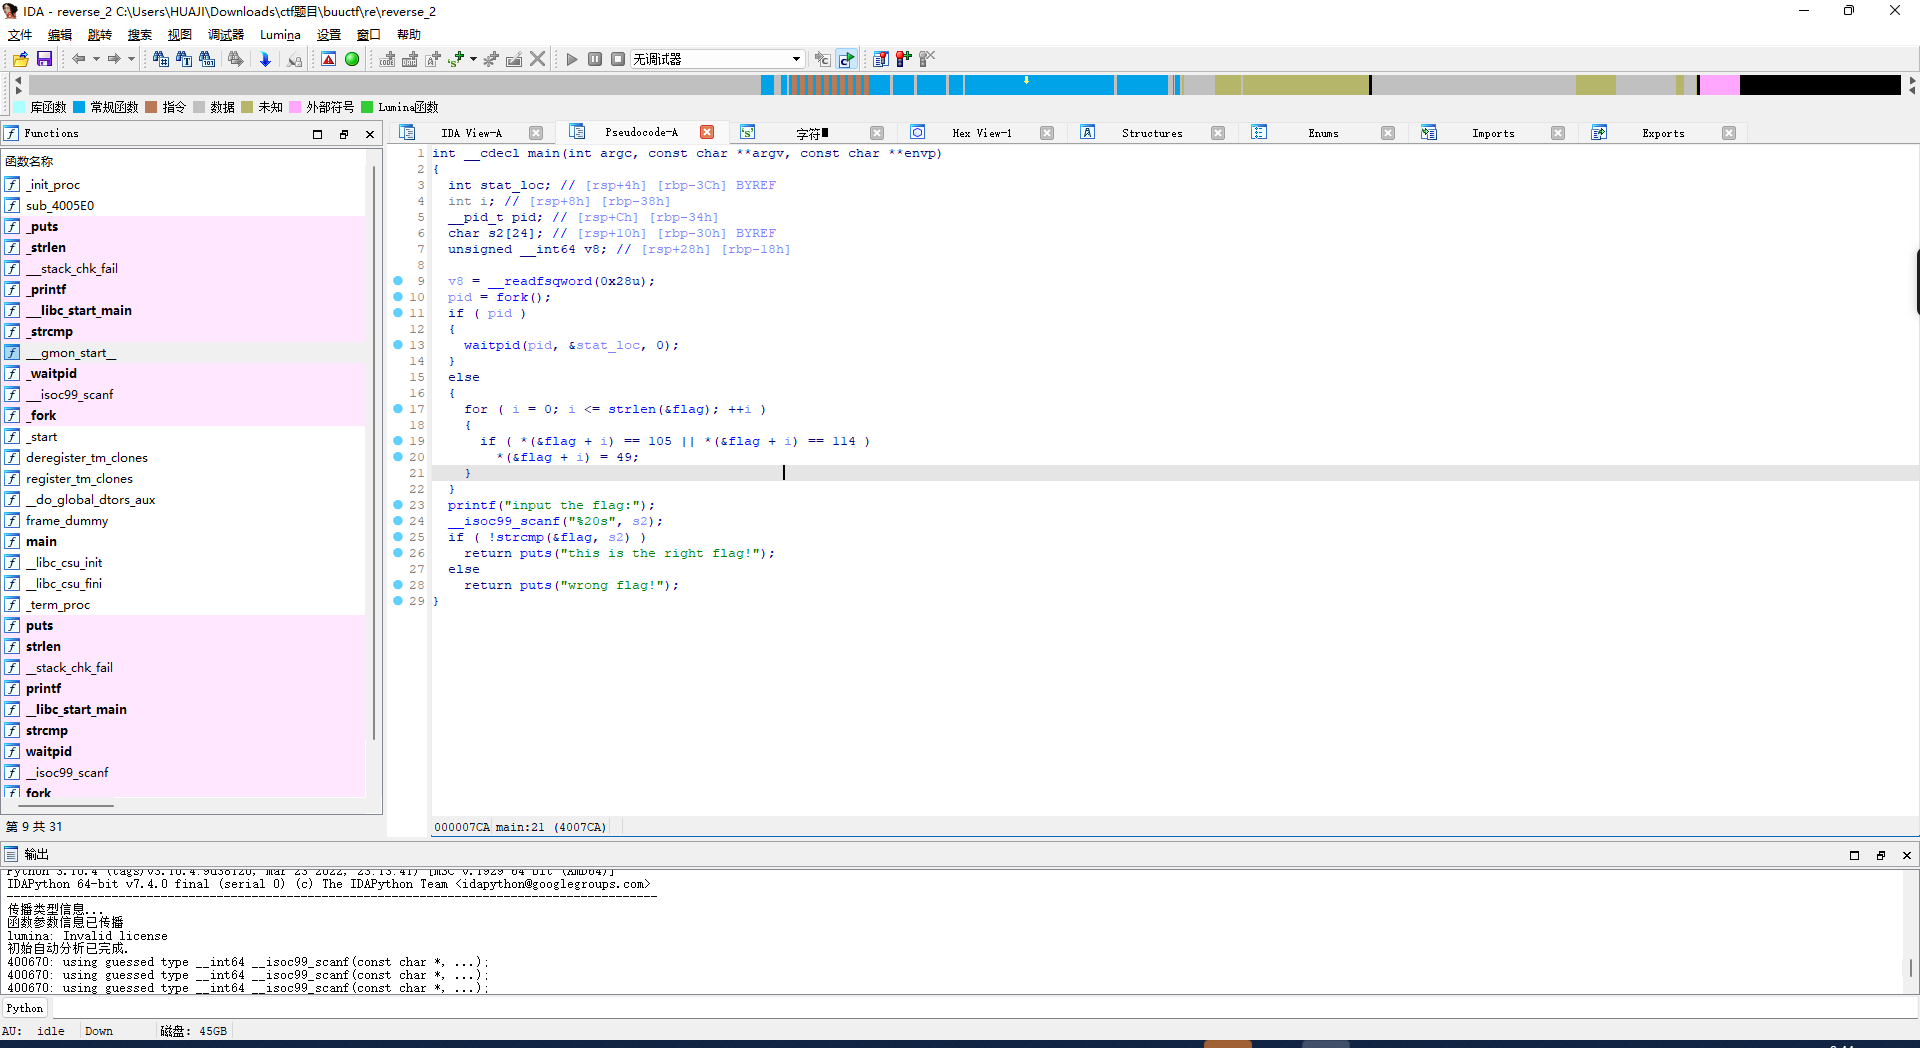
Task: Click the breakpoint list icon
Action: click(881, 59)
